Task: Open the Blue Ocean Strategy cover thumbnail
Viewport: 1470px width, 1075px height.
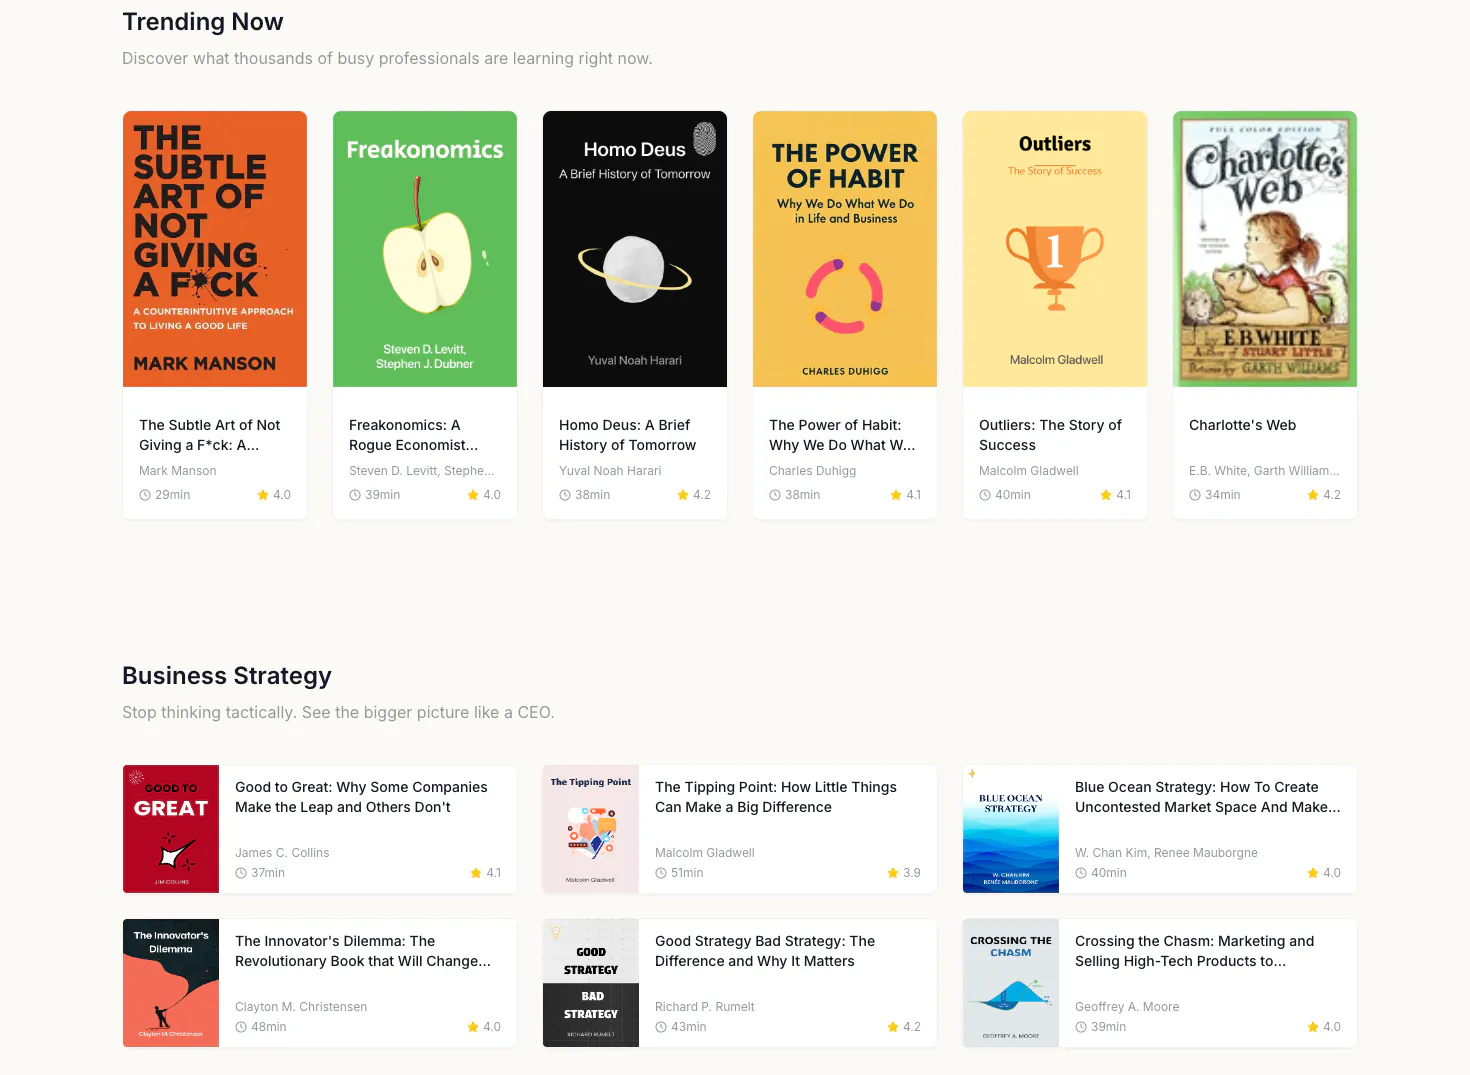Action: click(1011, 829)
